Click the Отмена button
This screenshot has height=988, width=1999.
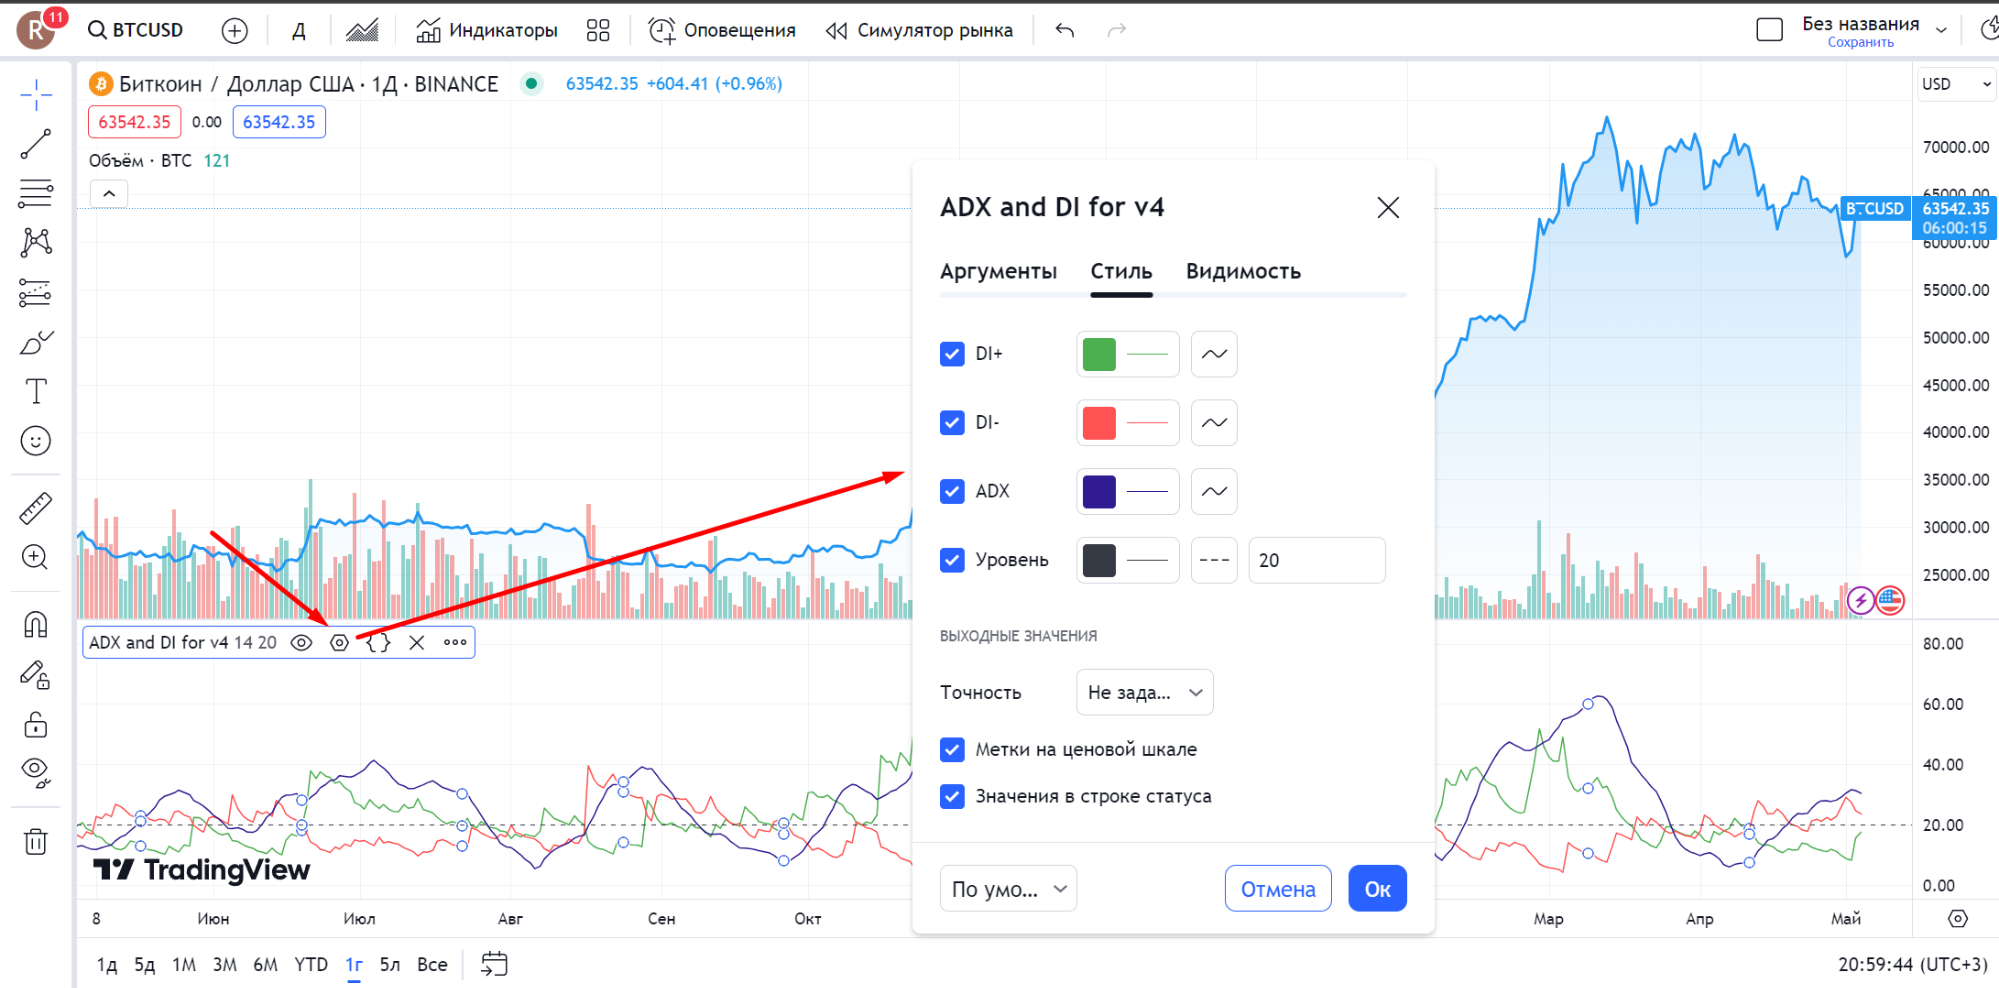[1277, 889]
